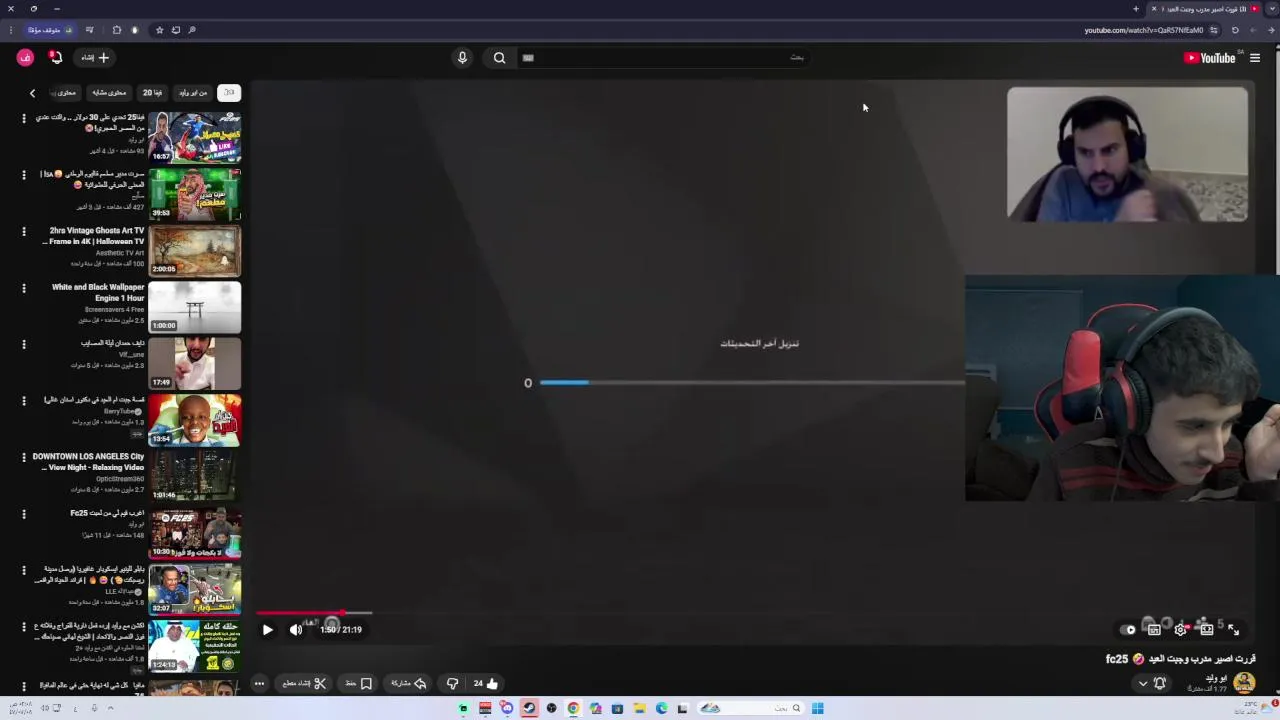Open the Windows Start button
The height and width of the screenshot is (720, 1280).
pyautogui.click(x=817, y=708)
